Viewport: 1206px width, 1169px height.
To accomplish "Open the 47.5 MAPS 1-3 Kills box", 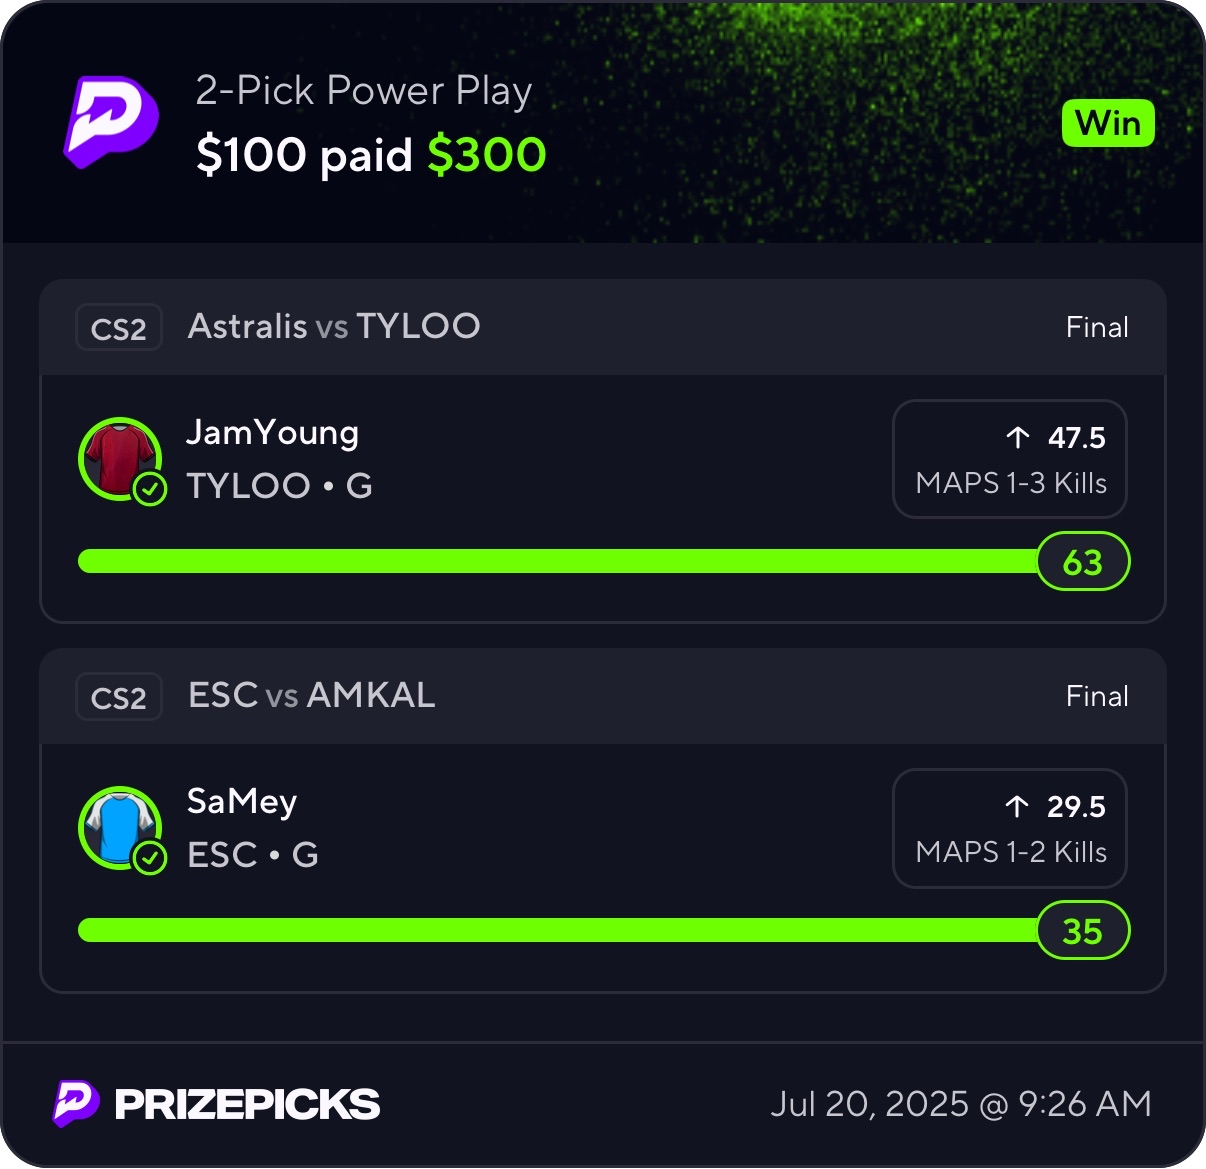I will point(1009,460).
